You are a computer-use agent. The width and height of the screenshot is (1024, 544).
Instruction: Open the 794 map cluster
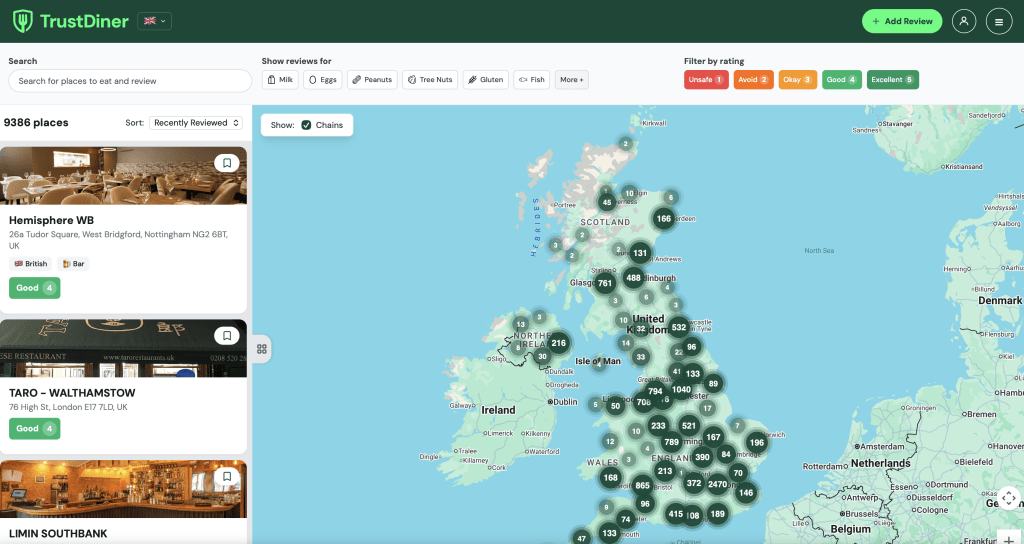[655, 391]
